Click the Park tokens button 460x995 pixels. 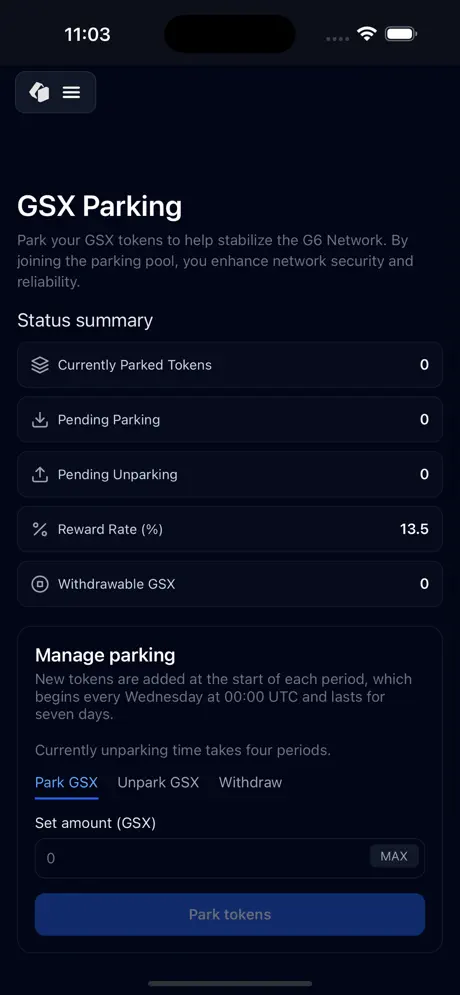coord(230,914)
